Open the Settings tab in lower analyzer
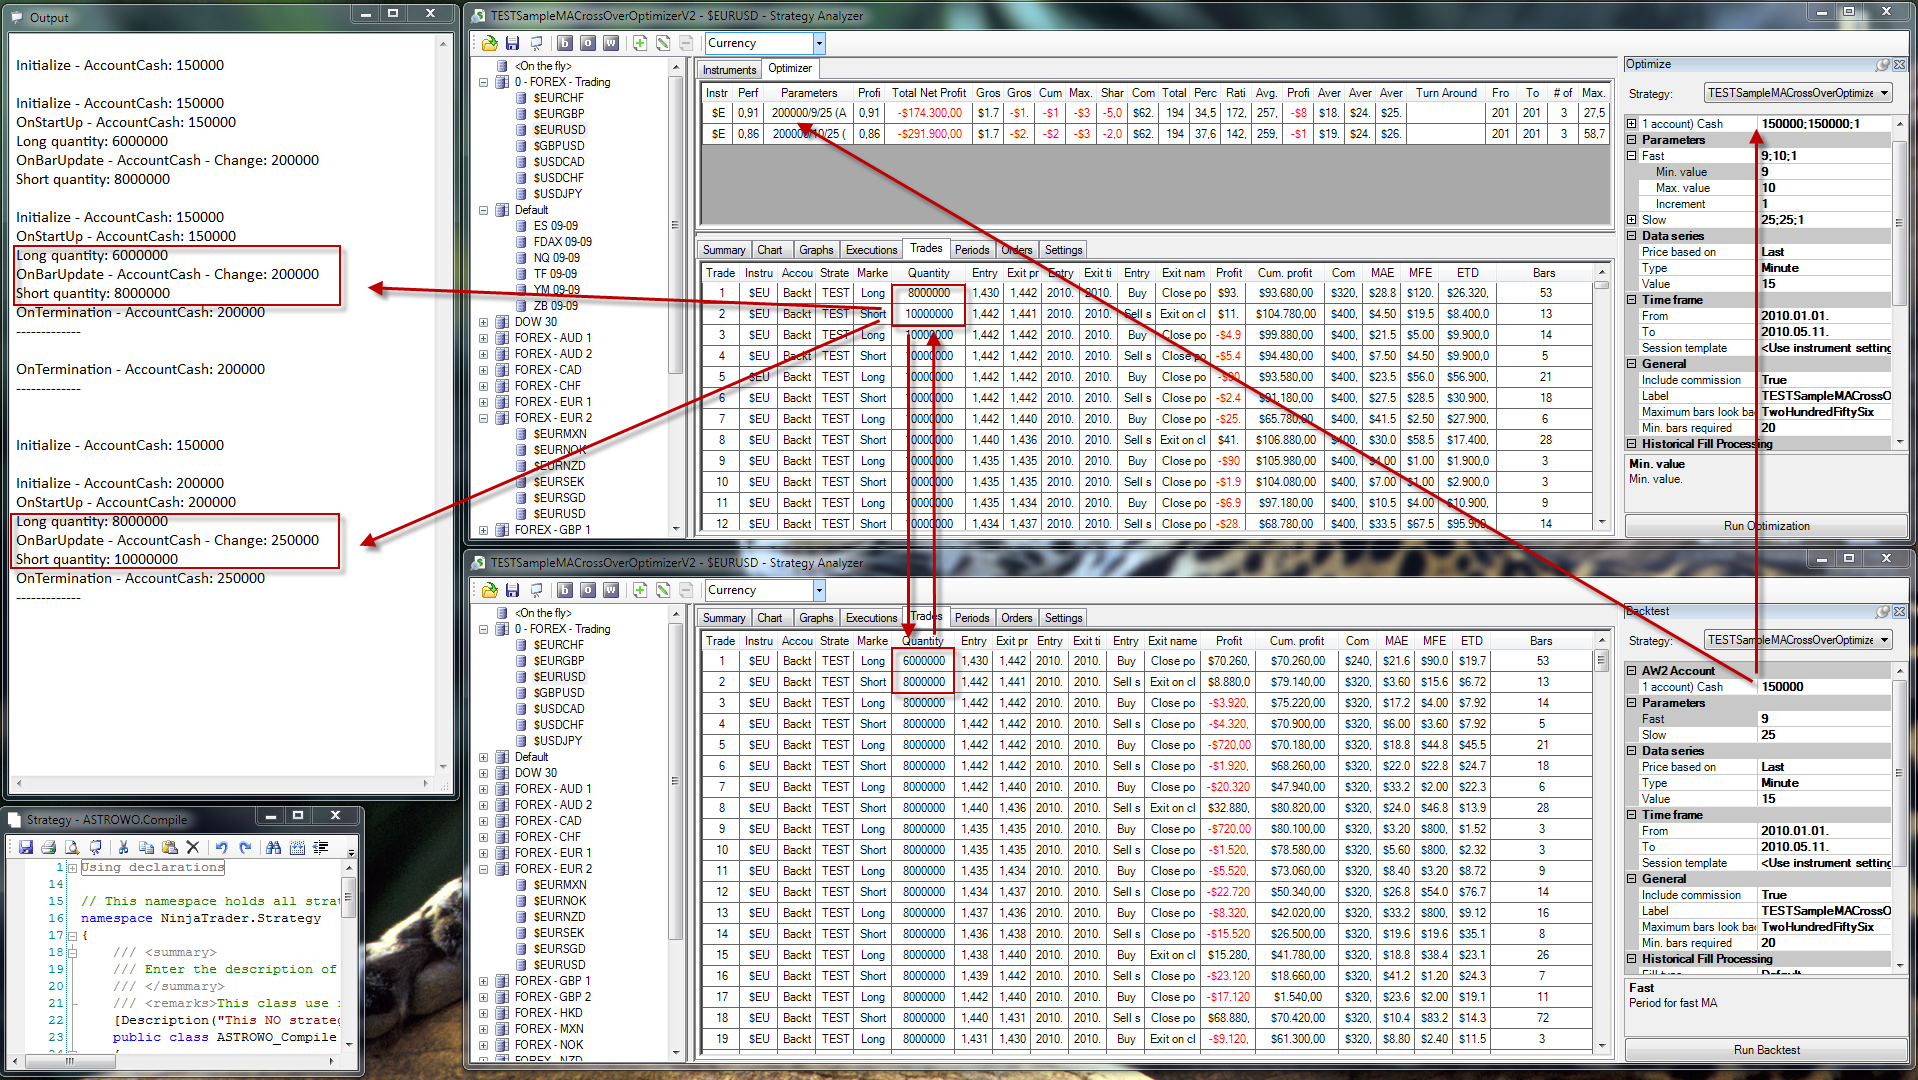Viewport: 1918px width, 1080px height. [x=1063, y=618]
